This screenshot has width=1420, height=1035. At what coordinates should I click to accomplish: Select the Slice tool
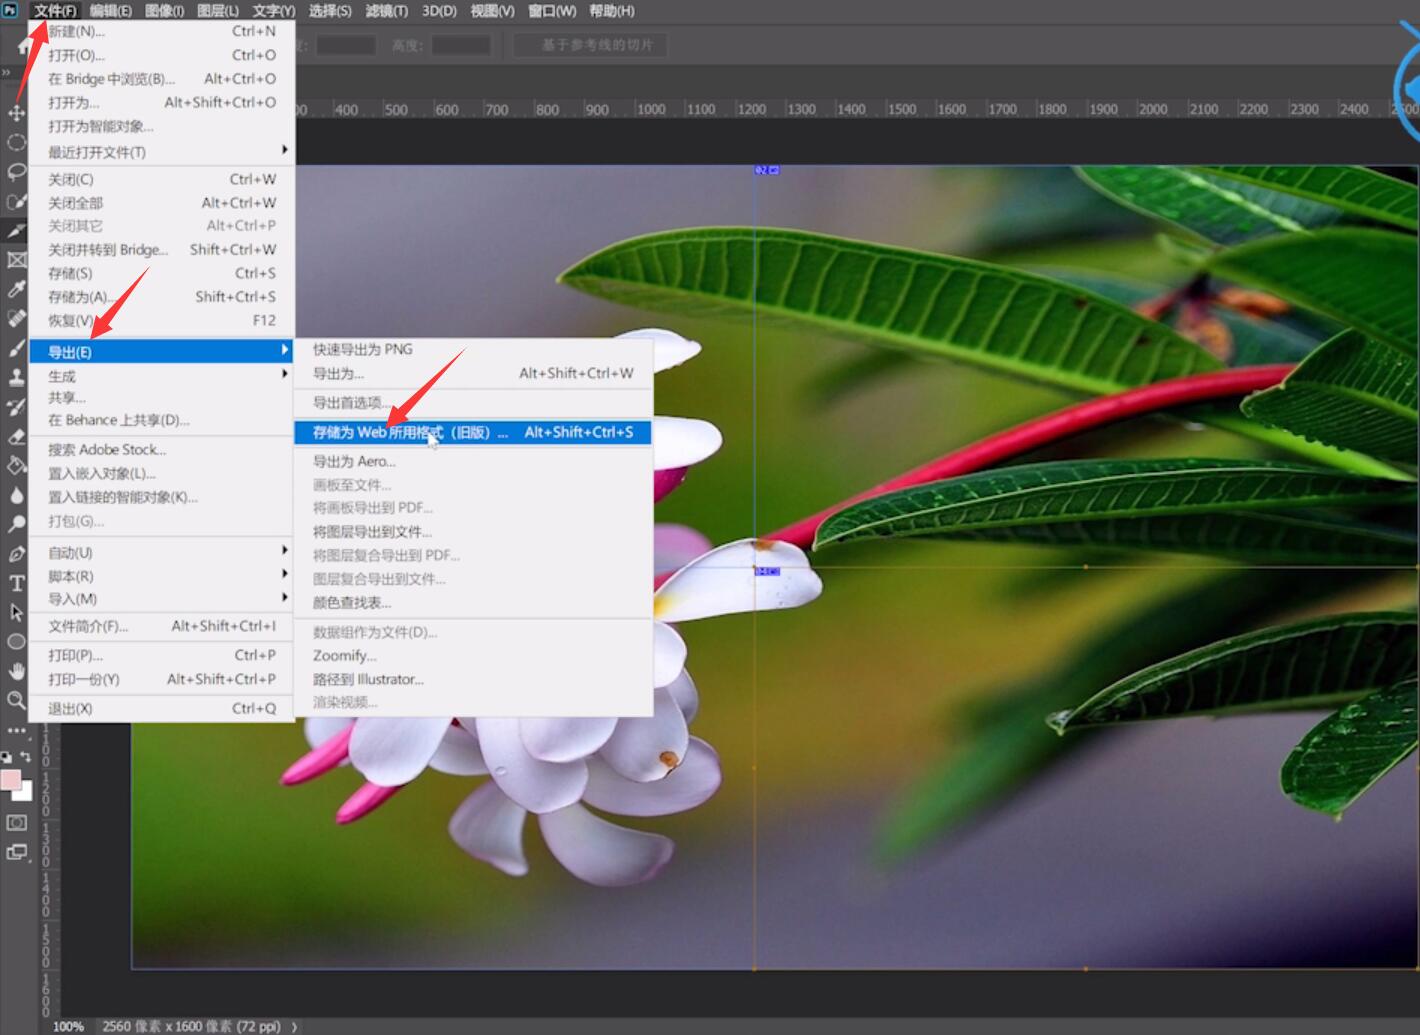click(16, 231)
